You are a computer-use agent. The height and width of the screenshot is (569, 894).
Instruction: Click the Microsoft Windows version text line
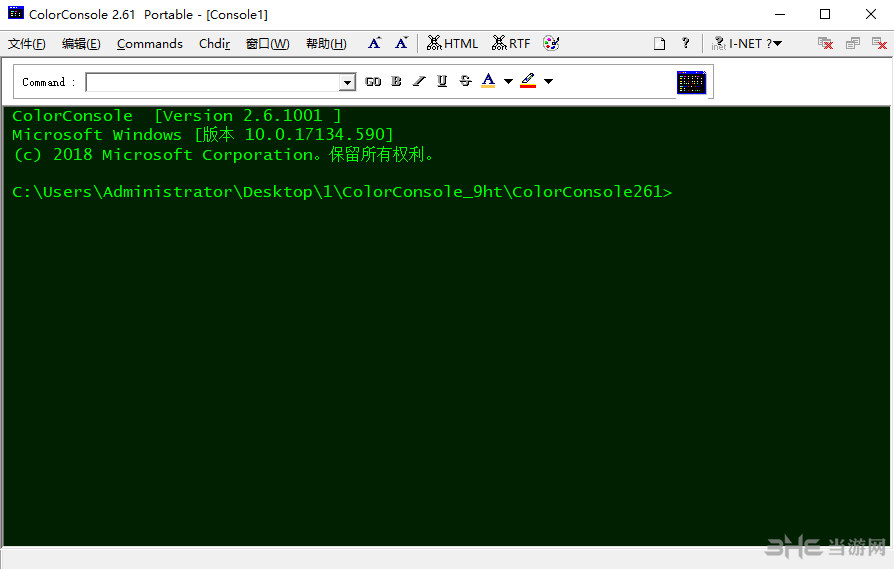[202, 135]
